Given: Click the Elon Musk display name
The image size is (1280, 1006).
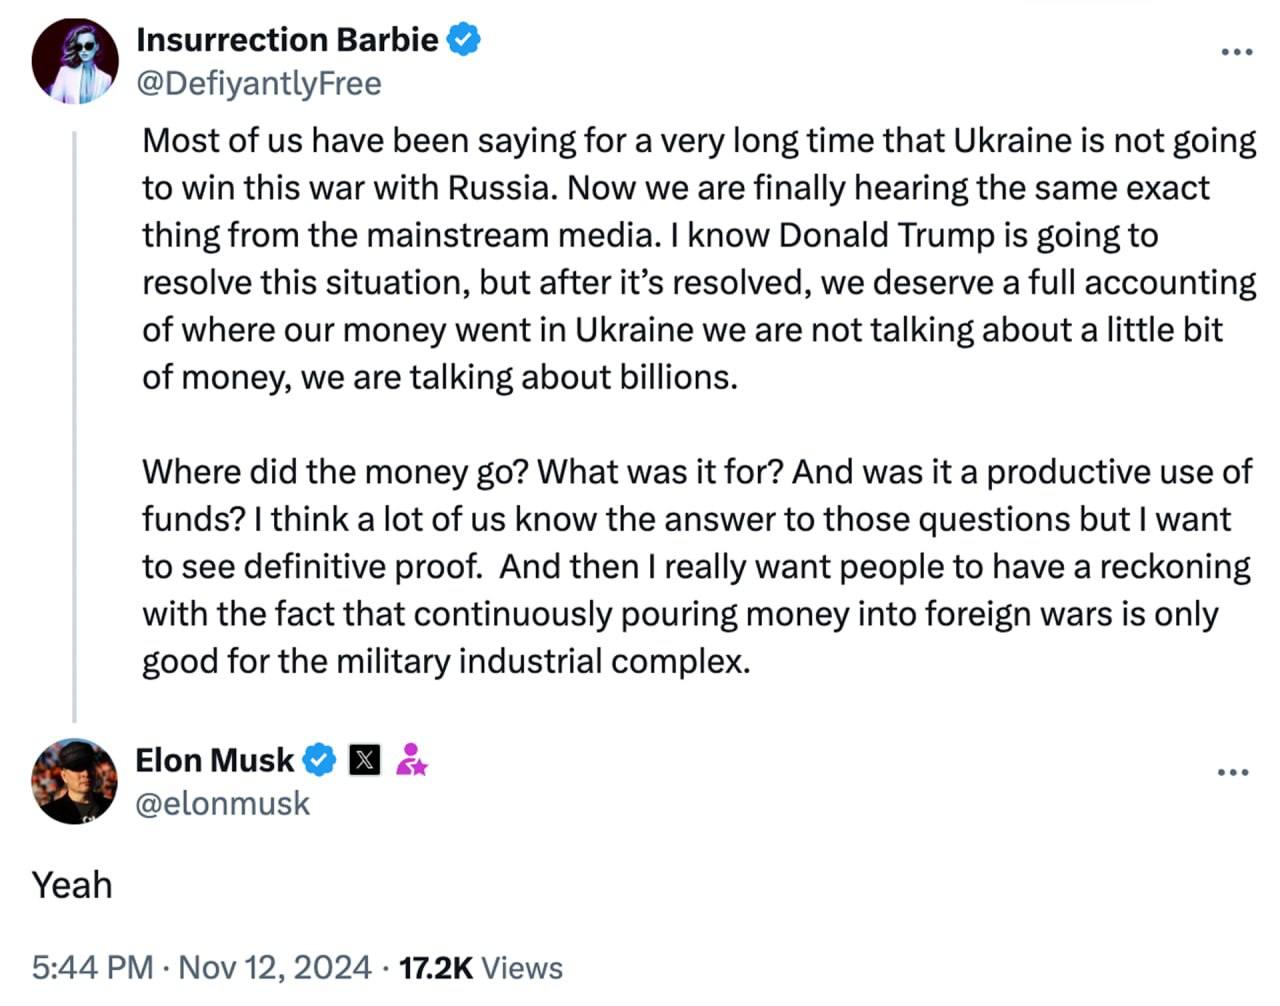Looking at the screenshot, I should [x=214, y=760].
